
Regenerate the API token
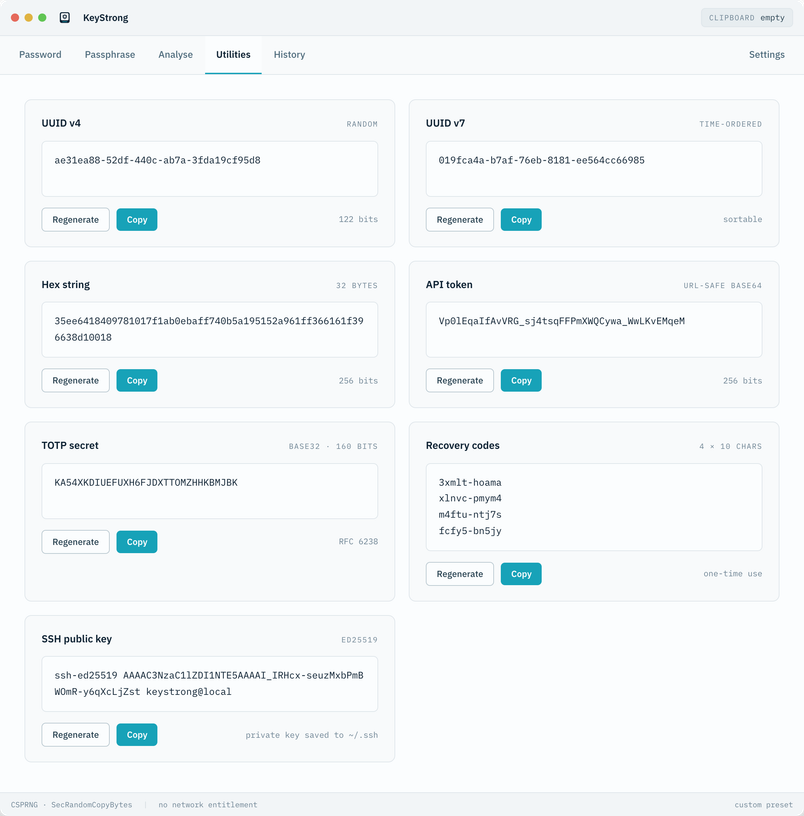coord(460,380)
